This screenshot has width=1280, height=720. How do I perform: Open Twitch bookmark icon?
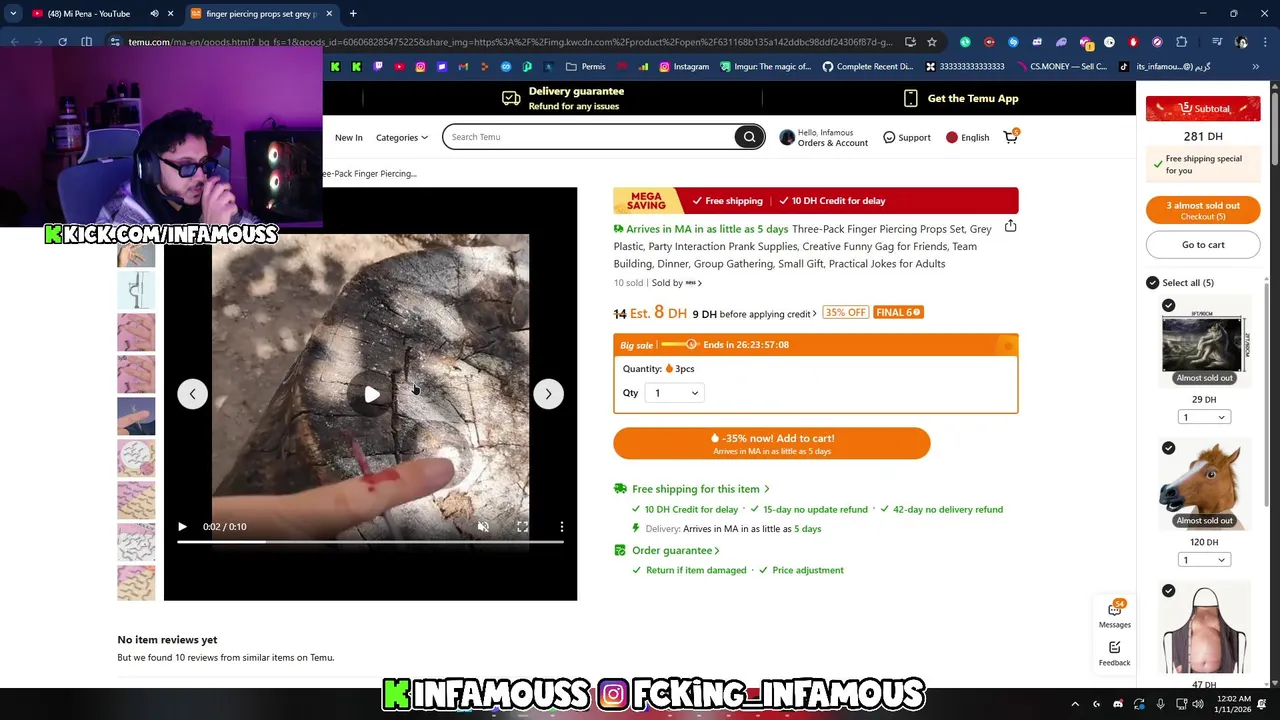(378, 67)
